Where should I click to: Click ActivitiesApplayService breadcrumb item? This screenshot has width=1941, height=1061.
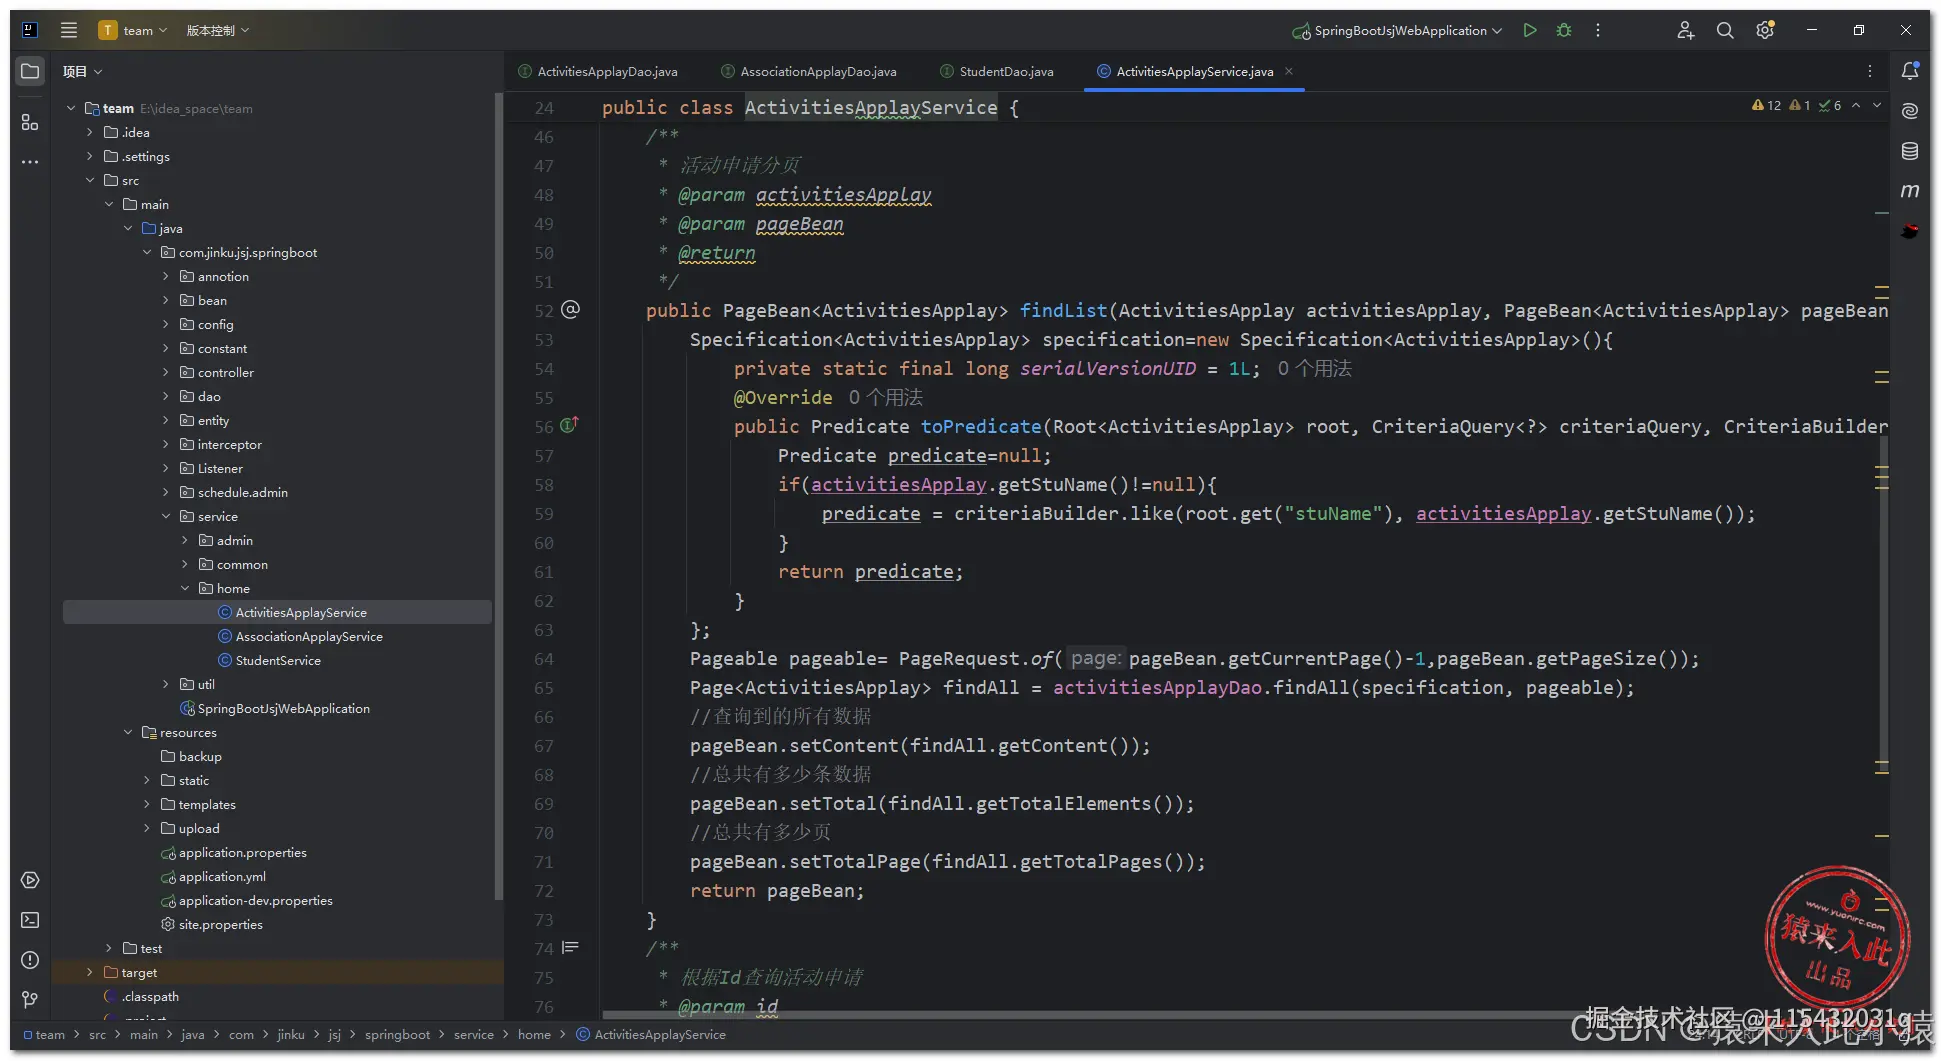651,1035
